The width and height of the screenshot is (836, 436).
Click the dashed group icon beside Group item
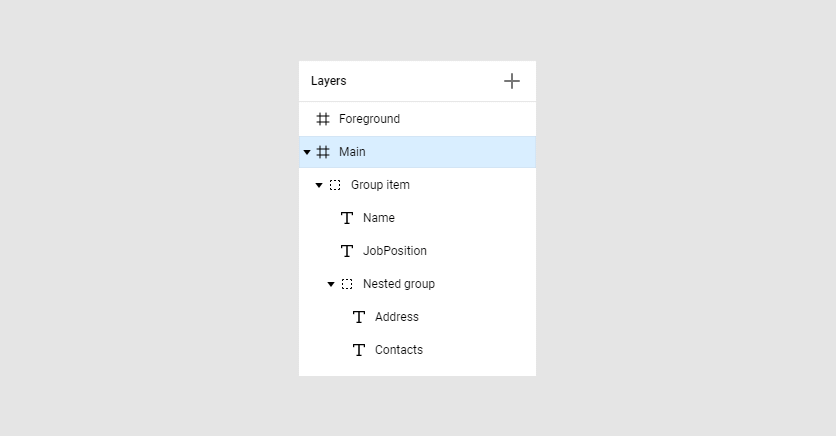click(x=335, y=185)
